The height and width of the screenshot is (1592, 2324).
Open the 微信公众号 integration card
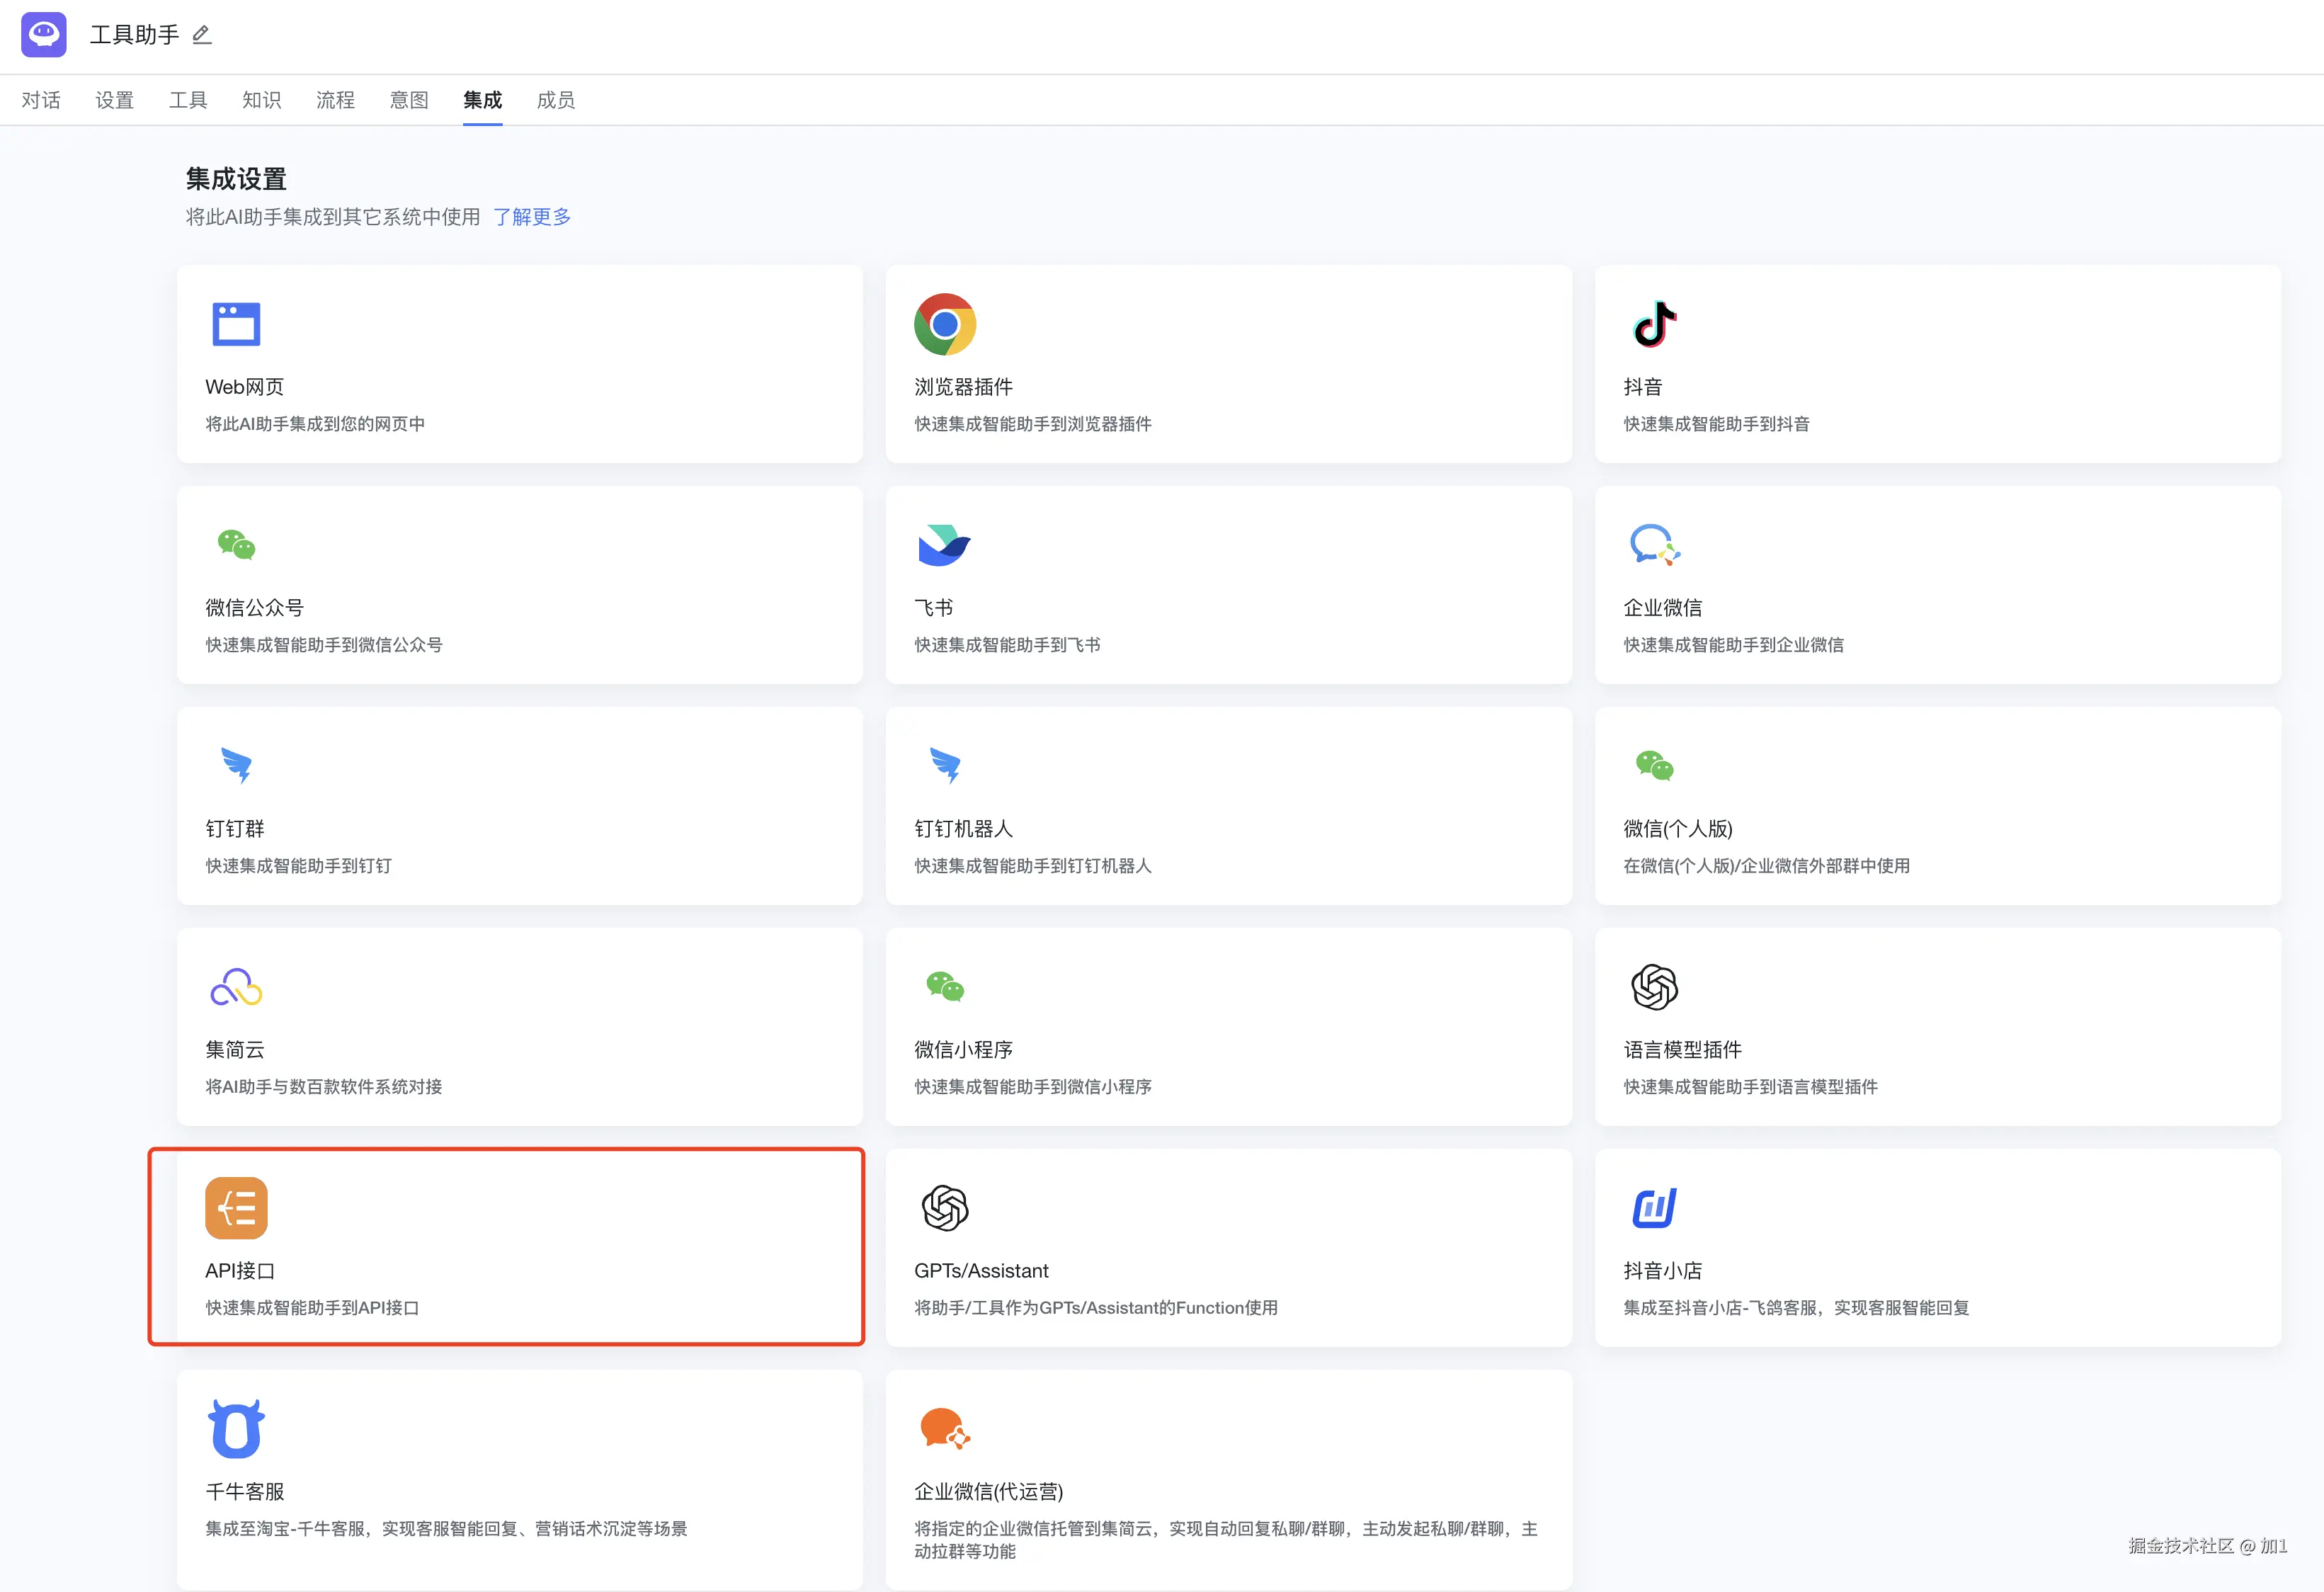519,585
